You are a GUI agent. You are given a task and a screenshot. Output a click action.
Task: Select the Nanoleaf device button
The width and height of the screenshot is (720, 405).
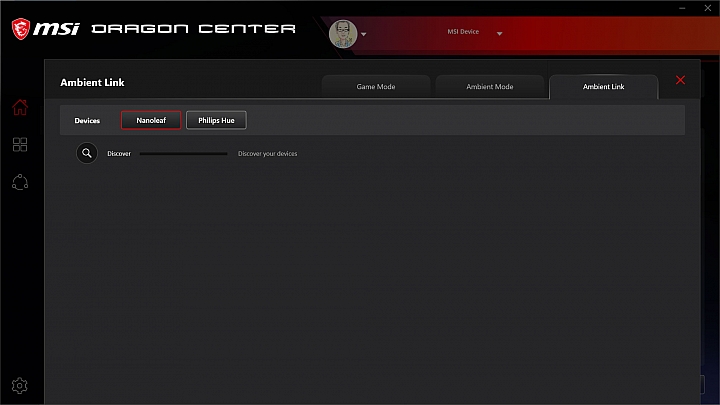point(151,120)
